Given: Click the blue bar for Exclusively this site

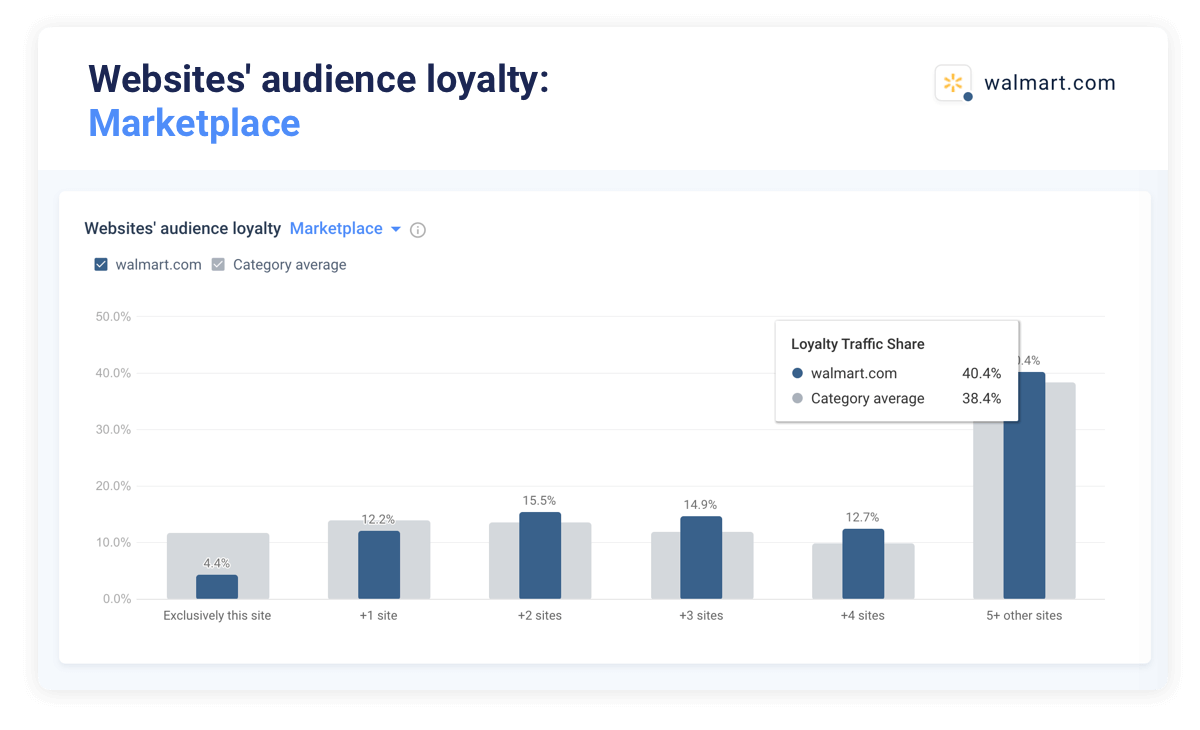Looking at the screenshot, I should click(217, 587).
